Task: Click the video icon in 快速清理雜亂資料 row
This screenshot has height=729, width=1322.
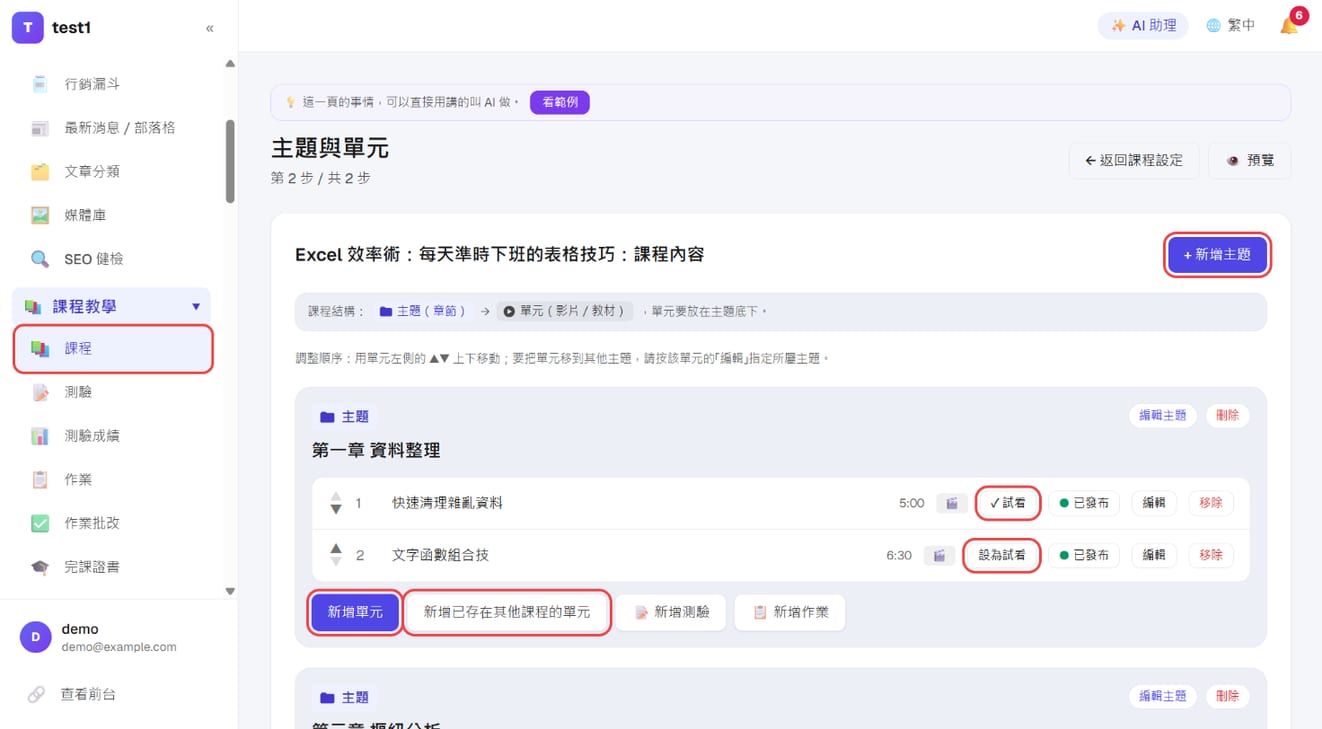Action: point(952,503)
